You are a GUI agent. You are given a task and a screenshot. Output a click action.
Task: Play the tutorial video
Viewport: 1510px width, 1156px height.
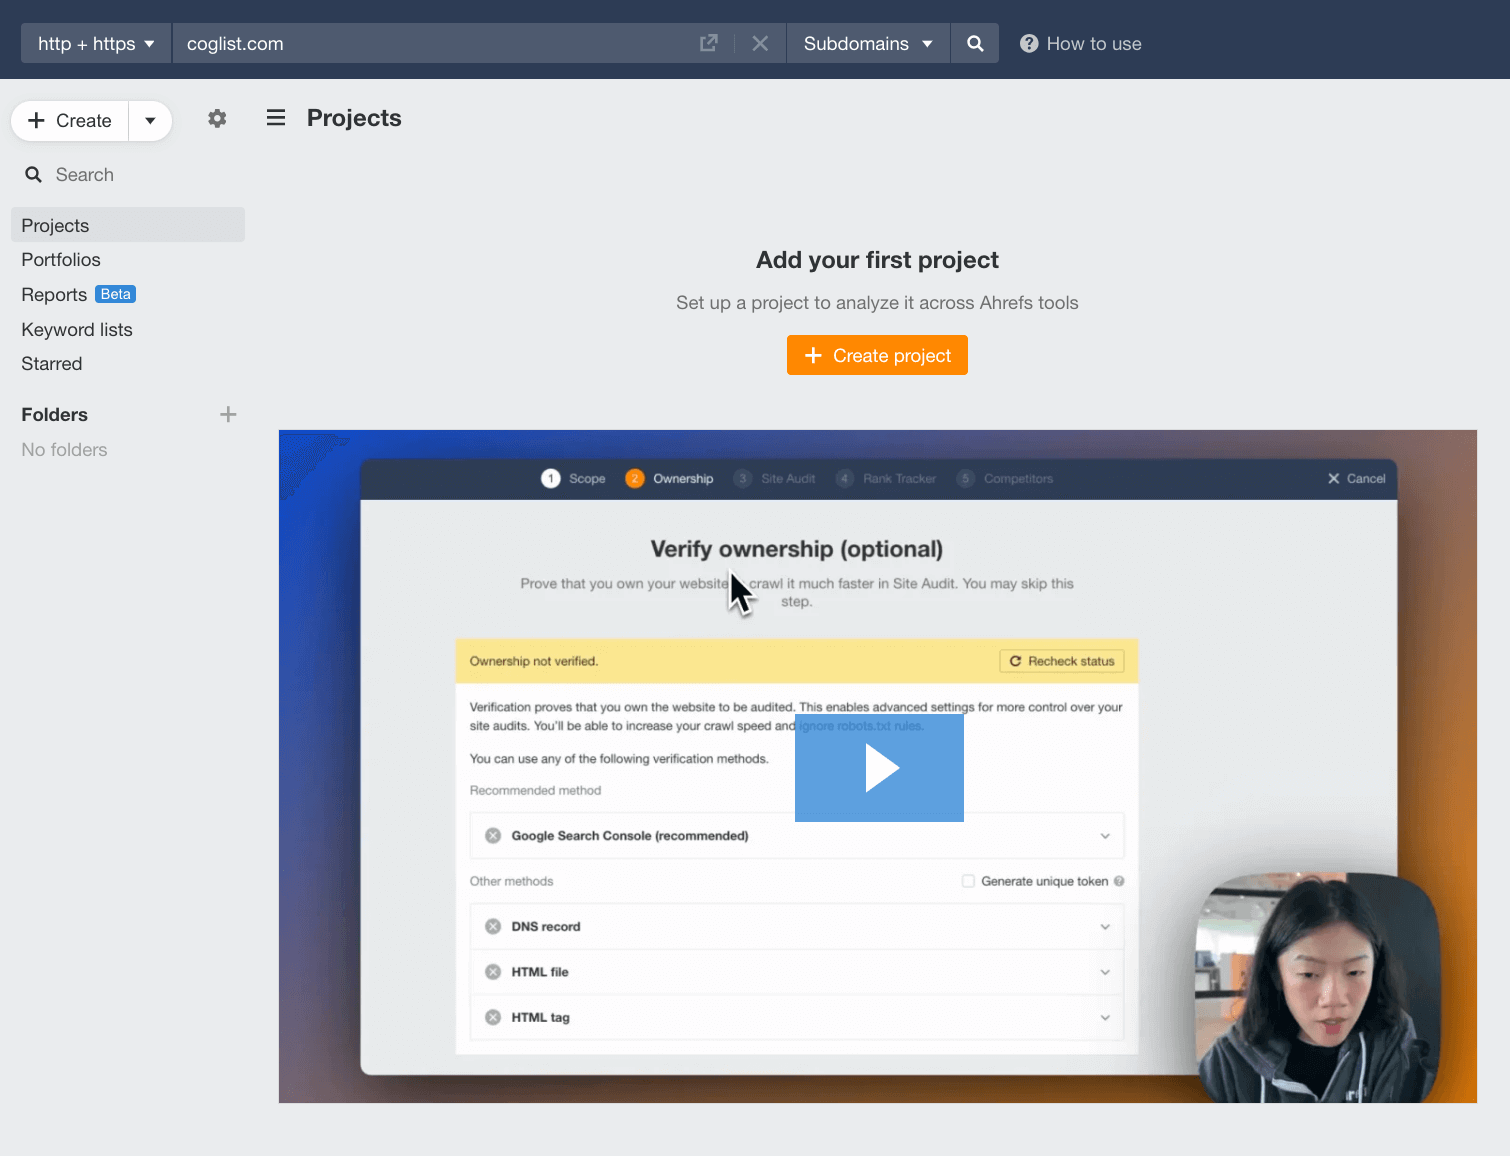coord(879,768)
